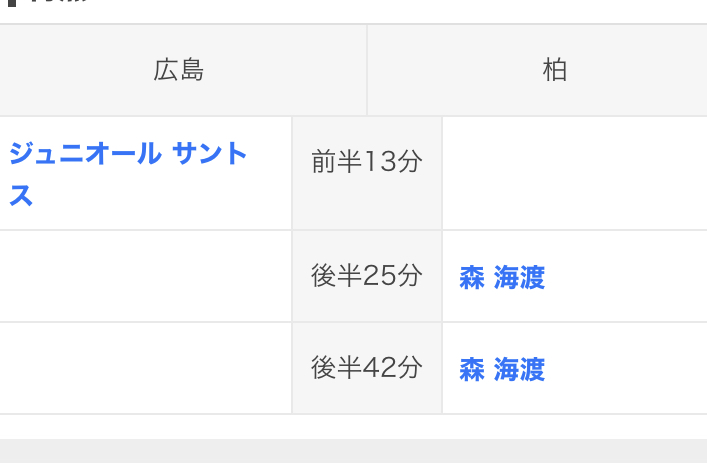Click the 広島 team header cell
707x473 pixels.
tap(179, 70)
